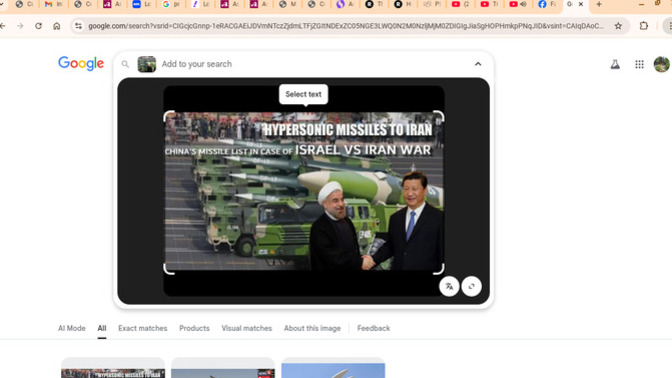This screenshot has width=672, height=378.
Task: Open the third result card with blue sky
Action: (333, 368)
